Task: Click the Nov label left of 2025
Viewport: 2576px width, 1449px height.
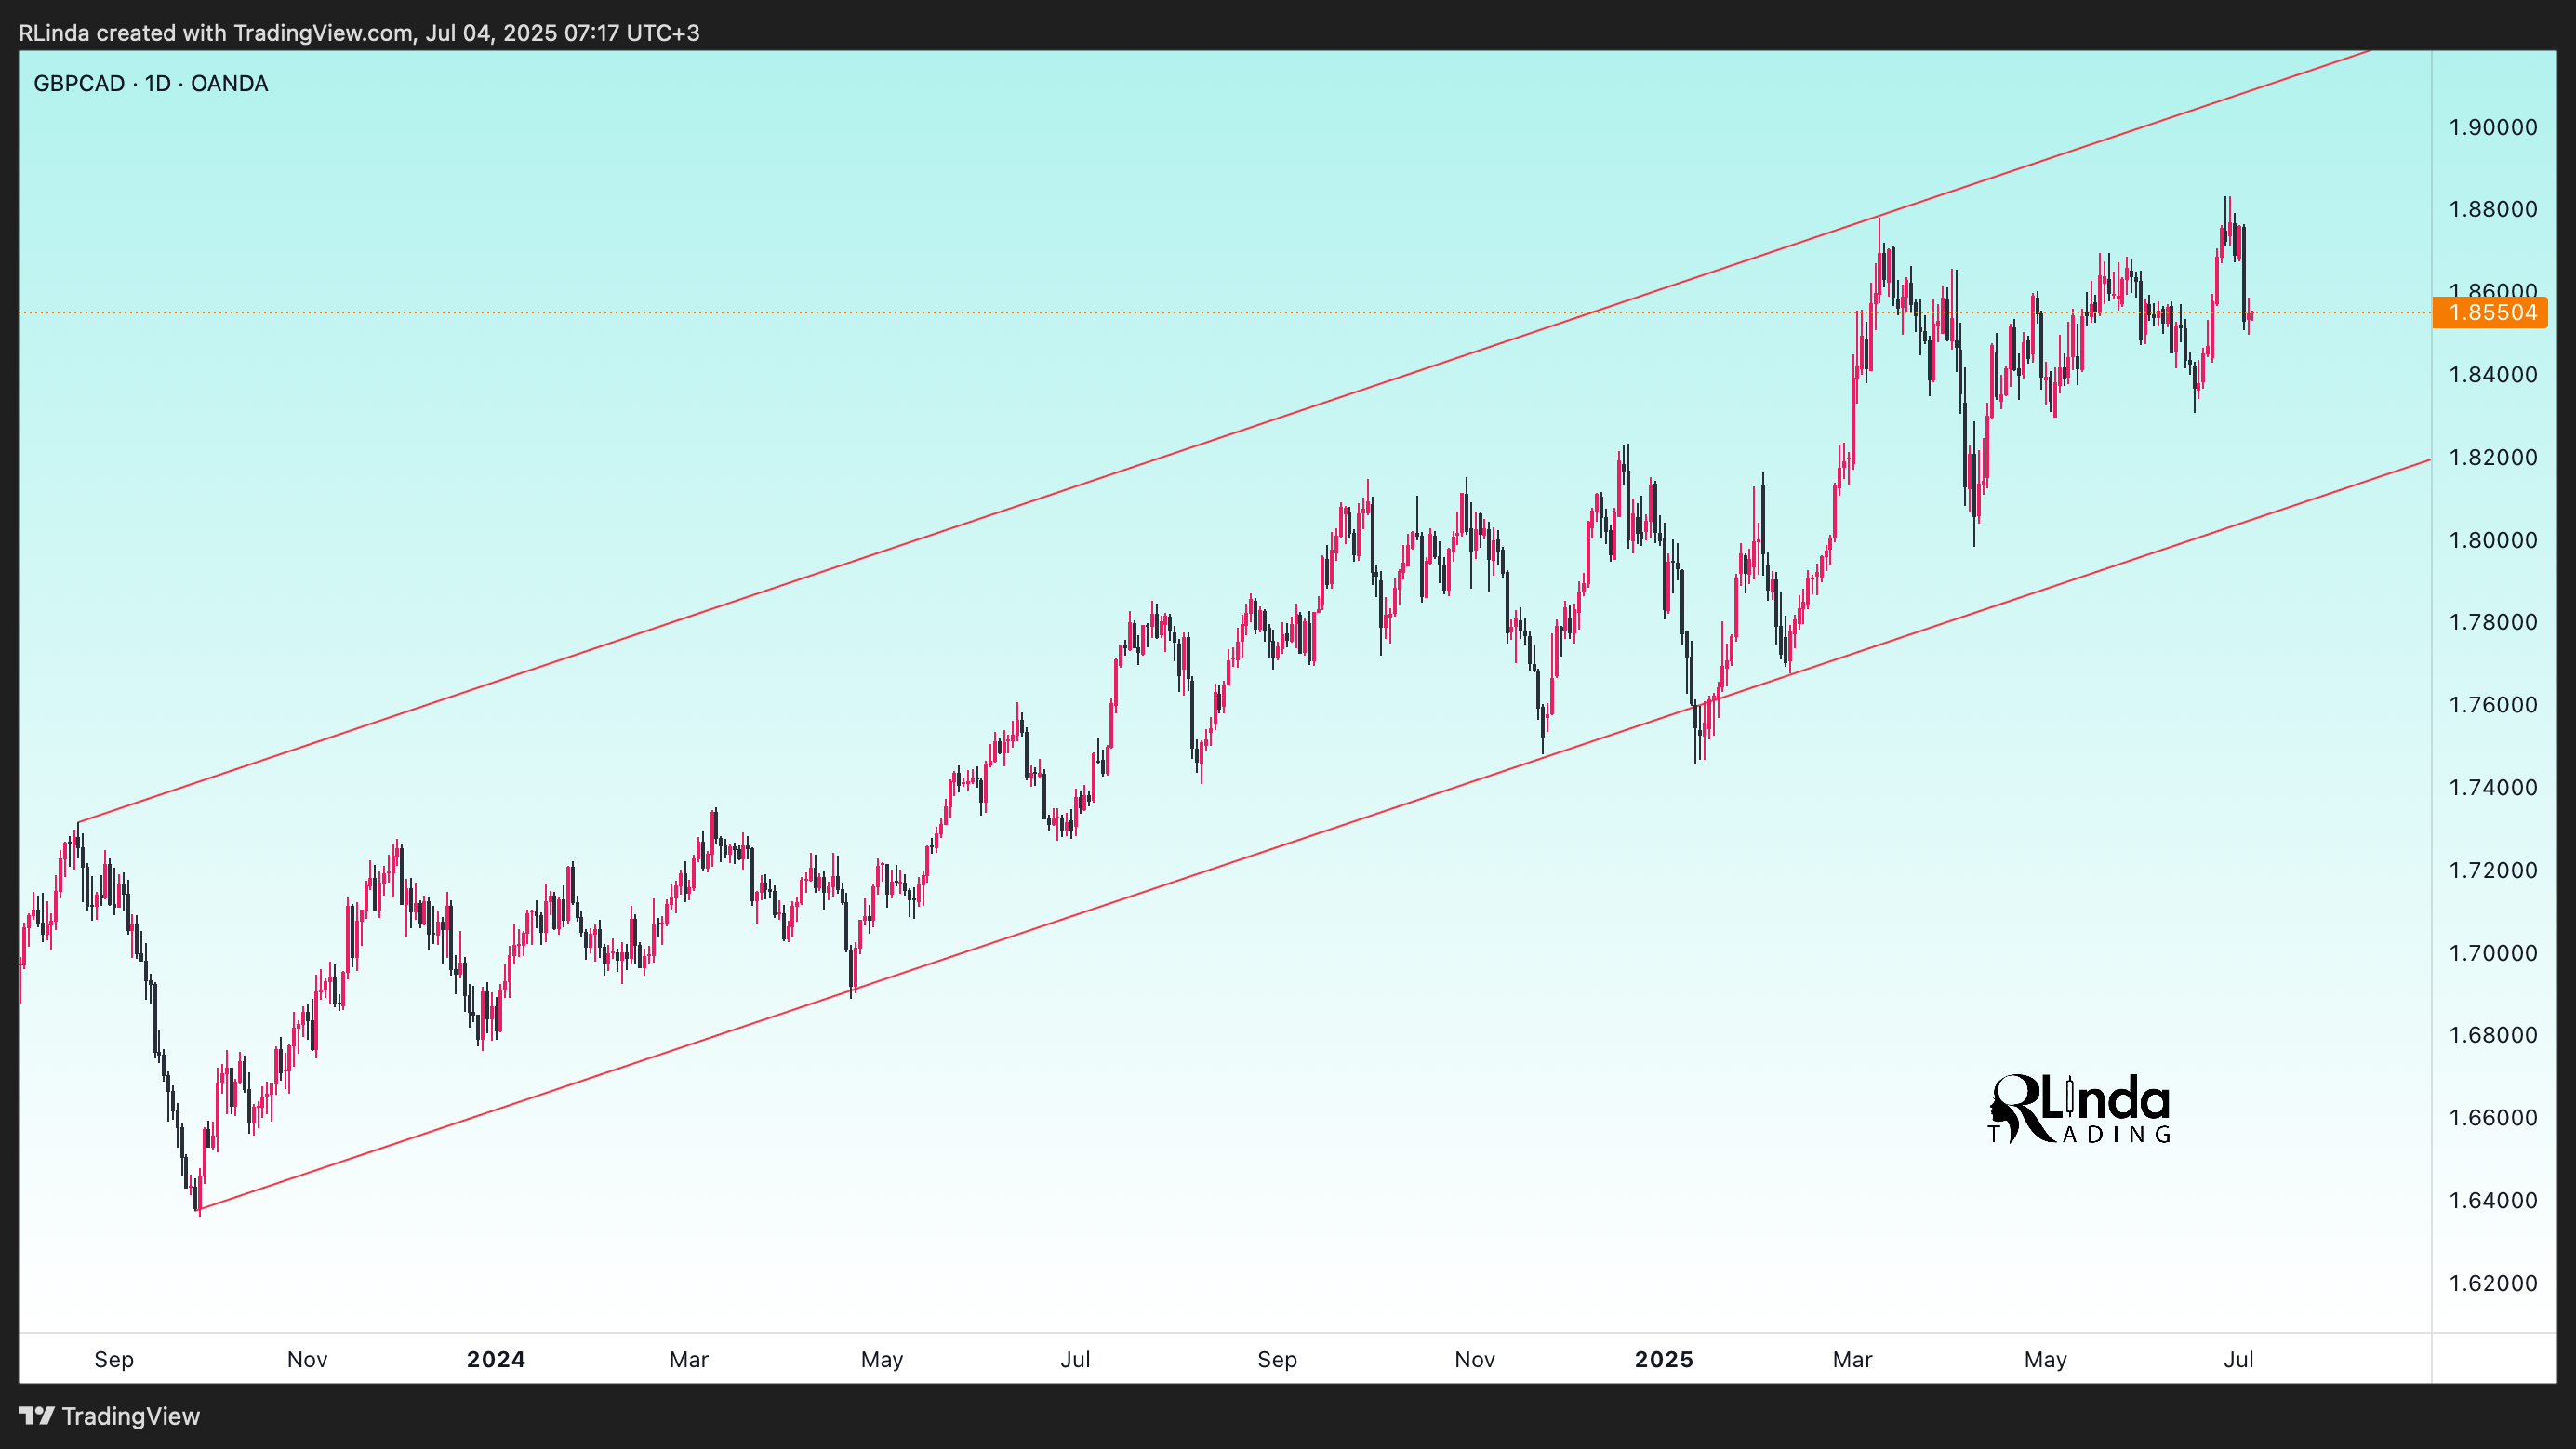Action: (x=1475, y=1360)
